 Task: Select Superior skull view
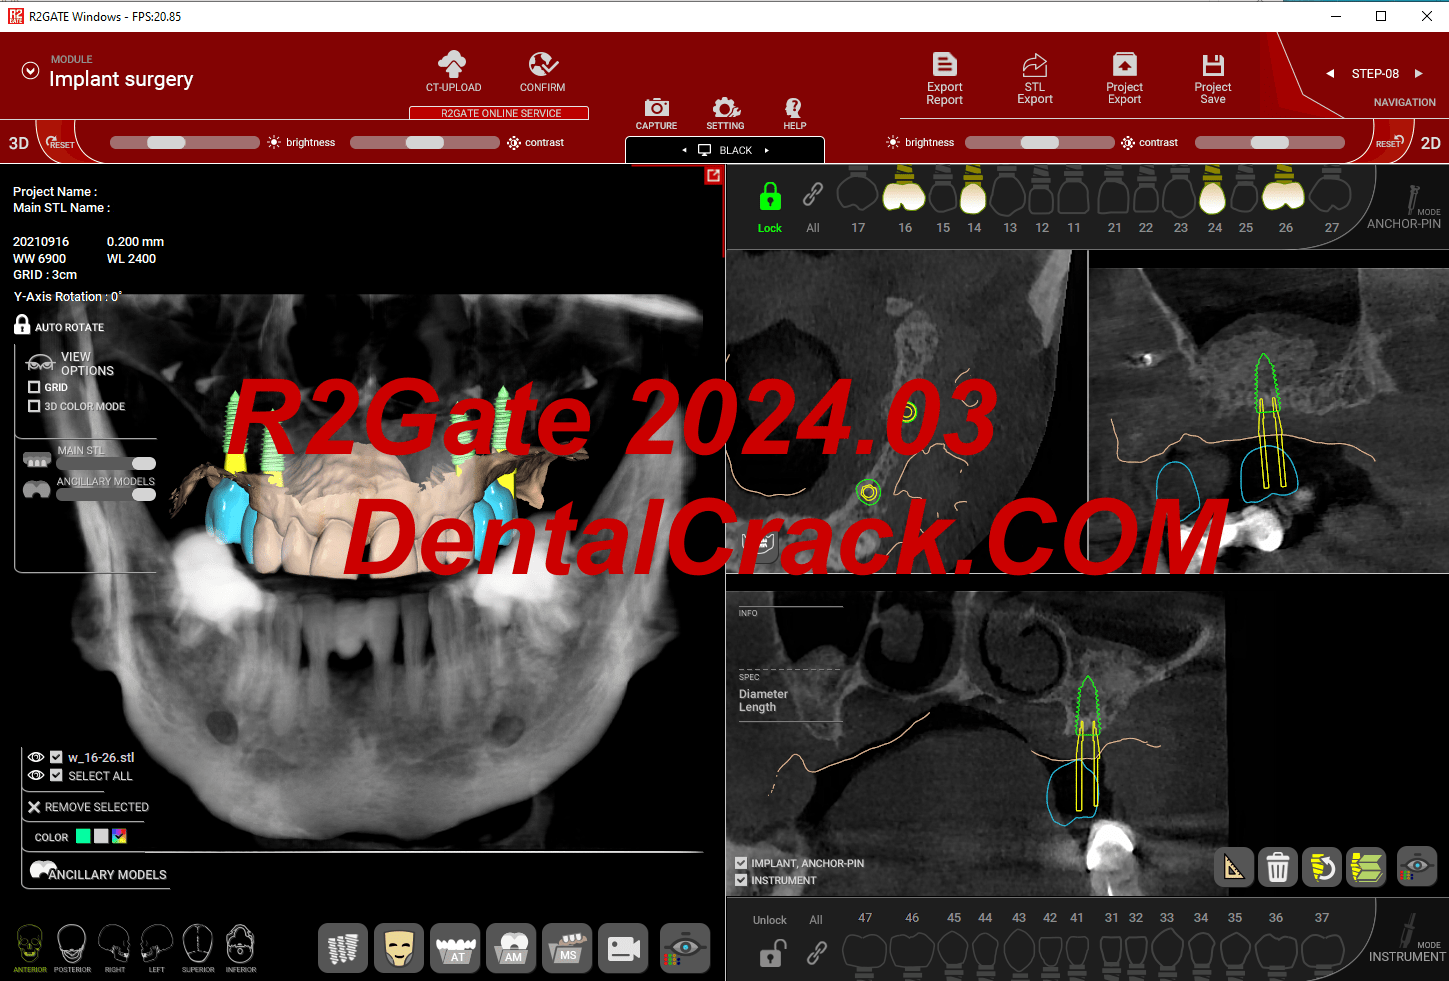click(198, 945)
